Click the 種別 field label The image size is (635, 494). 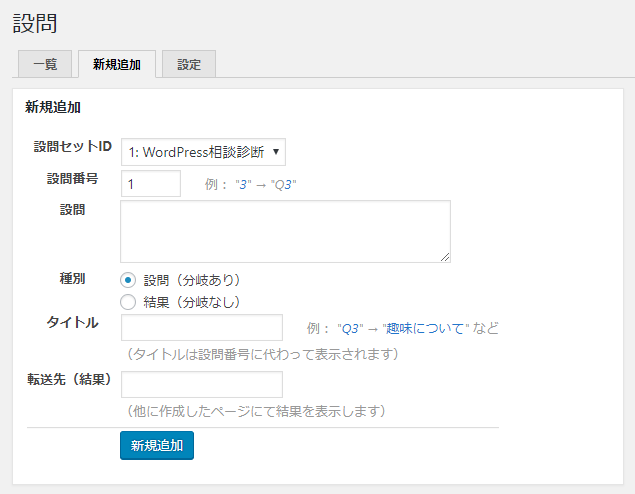(x=73, y=277)
